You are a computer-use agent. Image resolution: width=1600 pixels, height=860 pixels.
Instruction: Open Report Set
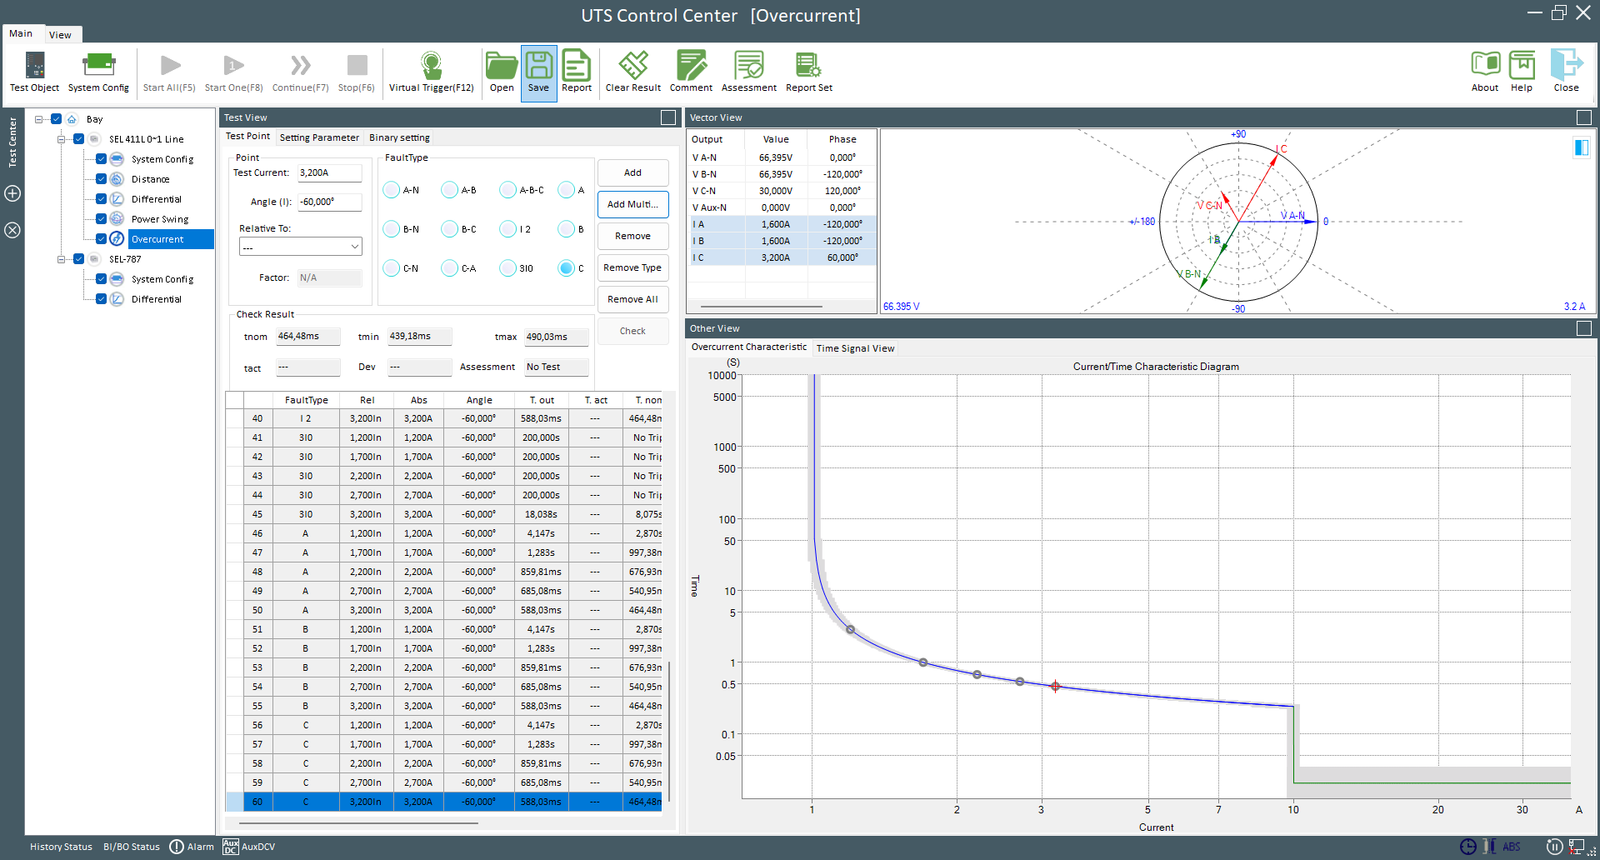tap(808, 66)
